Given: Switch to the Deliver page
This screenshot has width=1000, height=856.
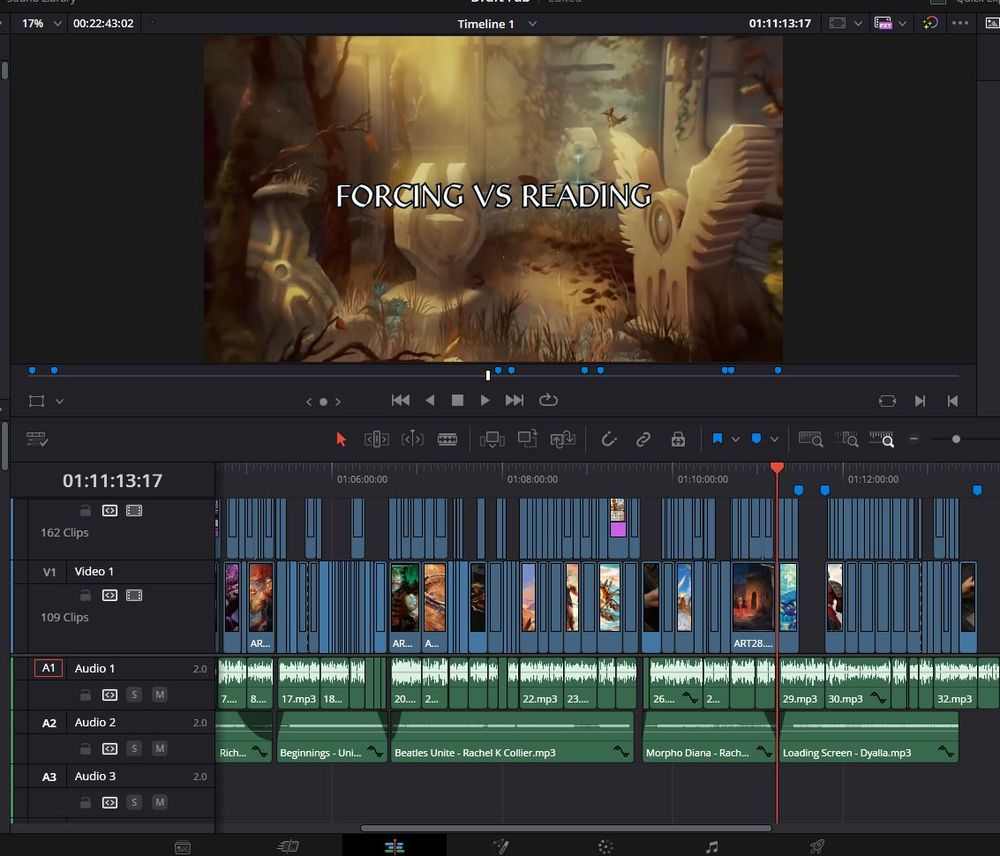Looking at the screenshot, I should coord(817,846).
